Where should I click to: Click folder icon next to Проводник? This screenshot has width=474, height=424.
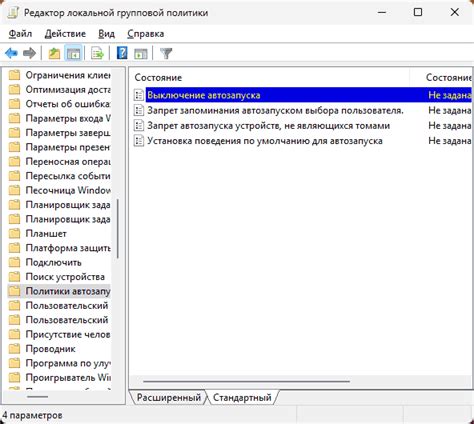[x=14, y=349]
